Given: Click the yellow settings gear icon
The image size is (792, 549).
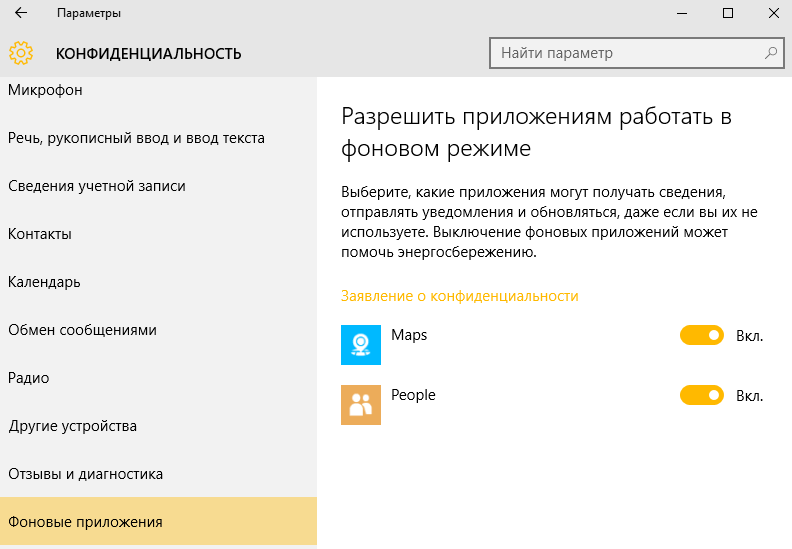Looking at the screenshot, I should pos(21,53).
